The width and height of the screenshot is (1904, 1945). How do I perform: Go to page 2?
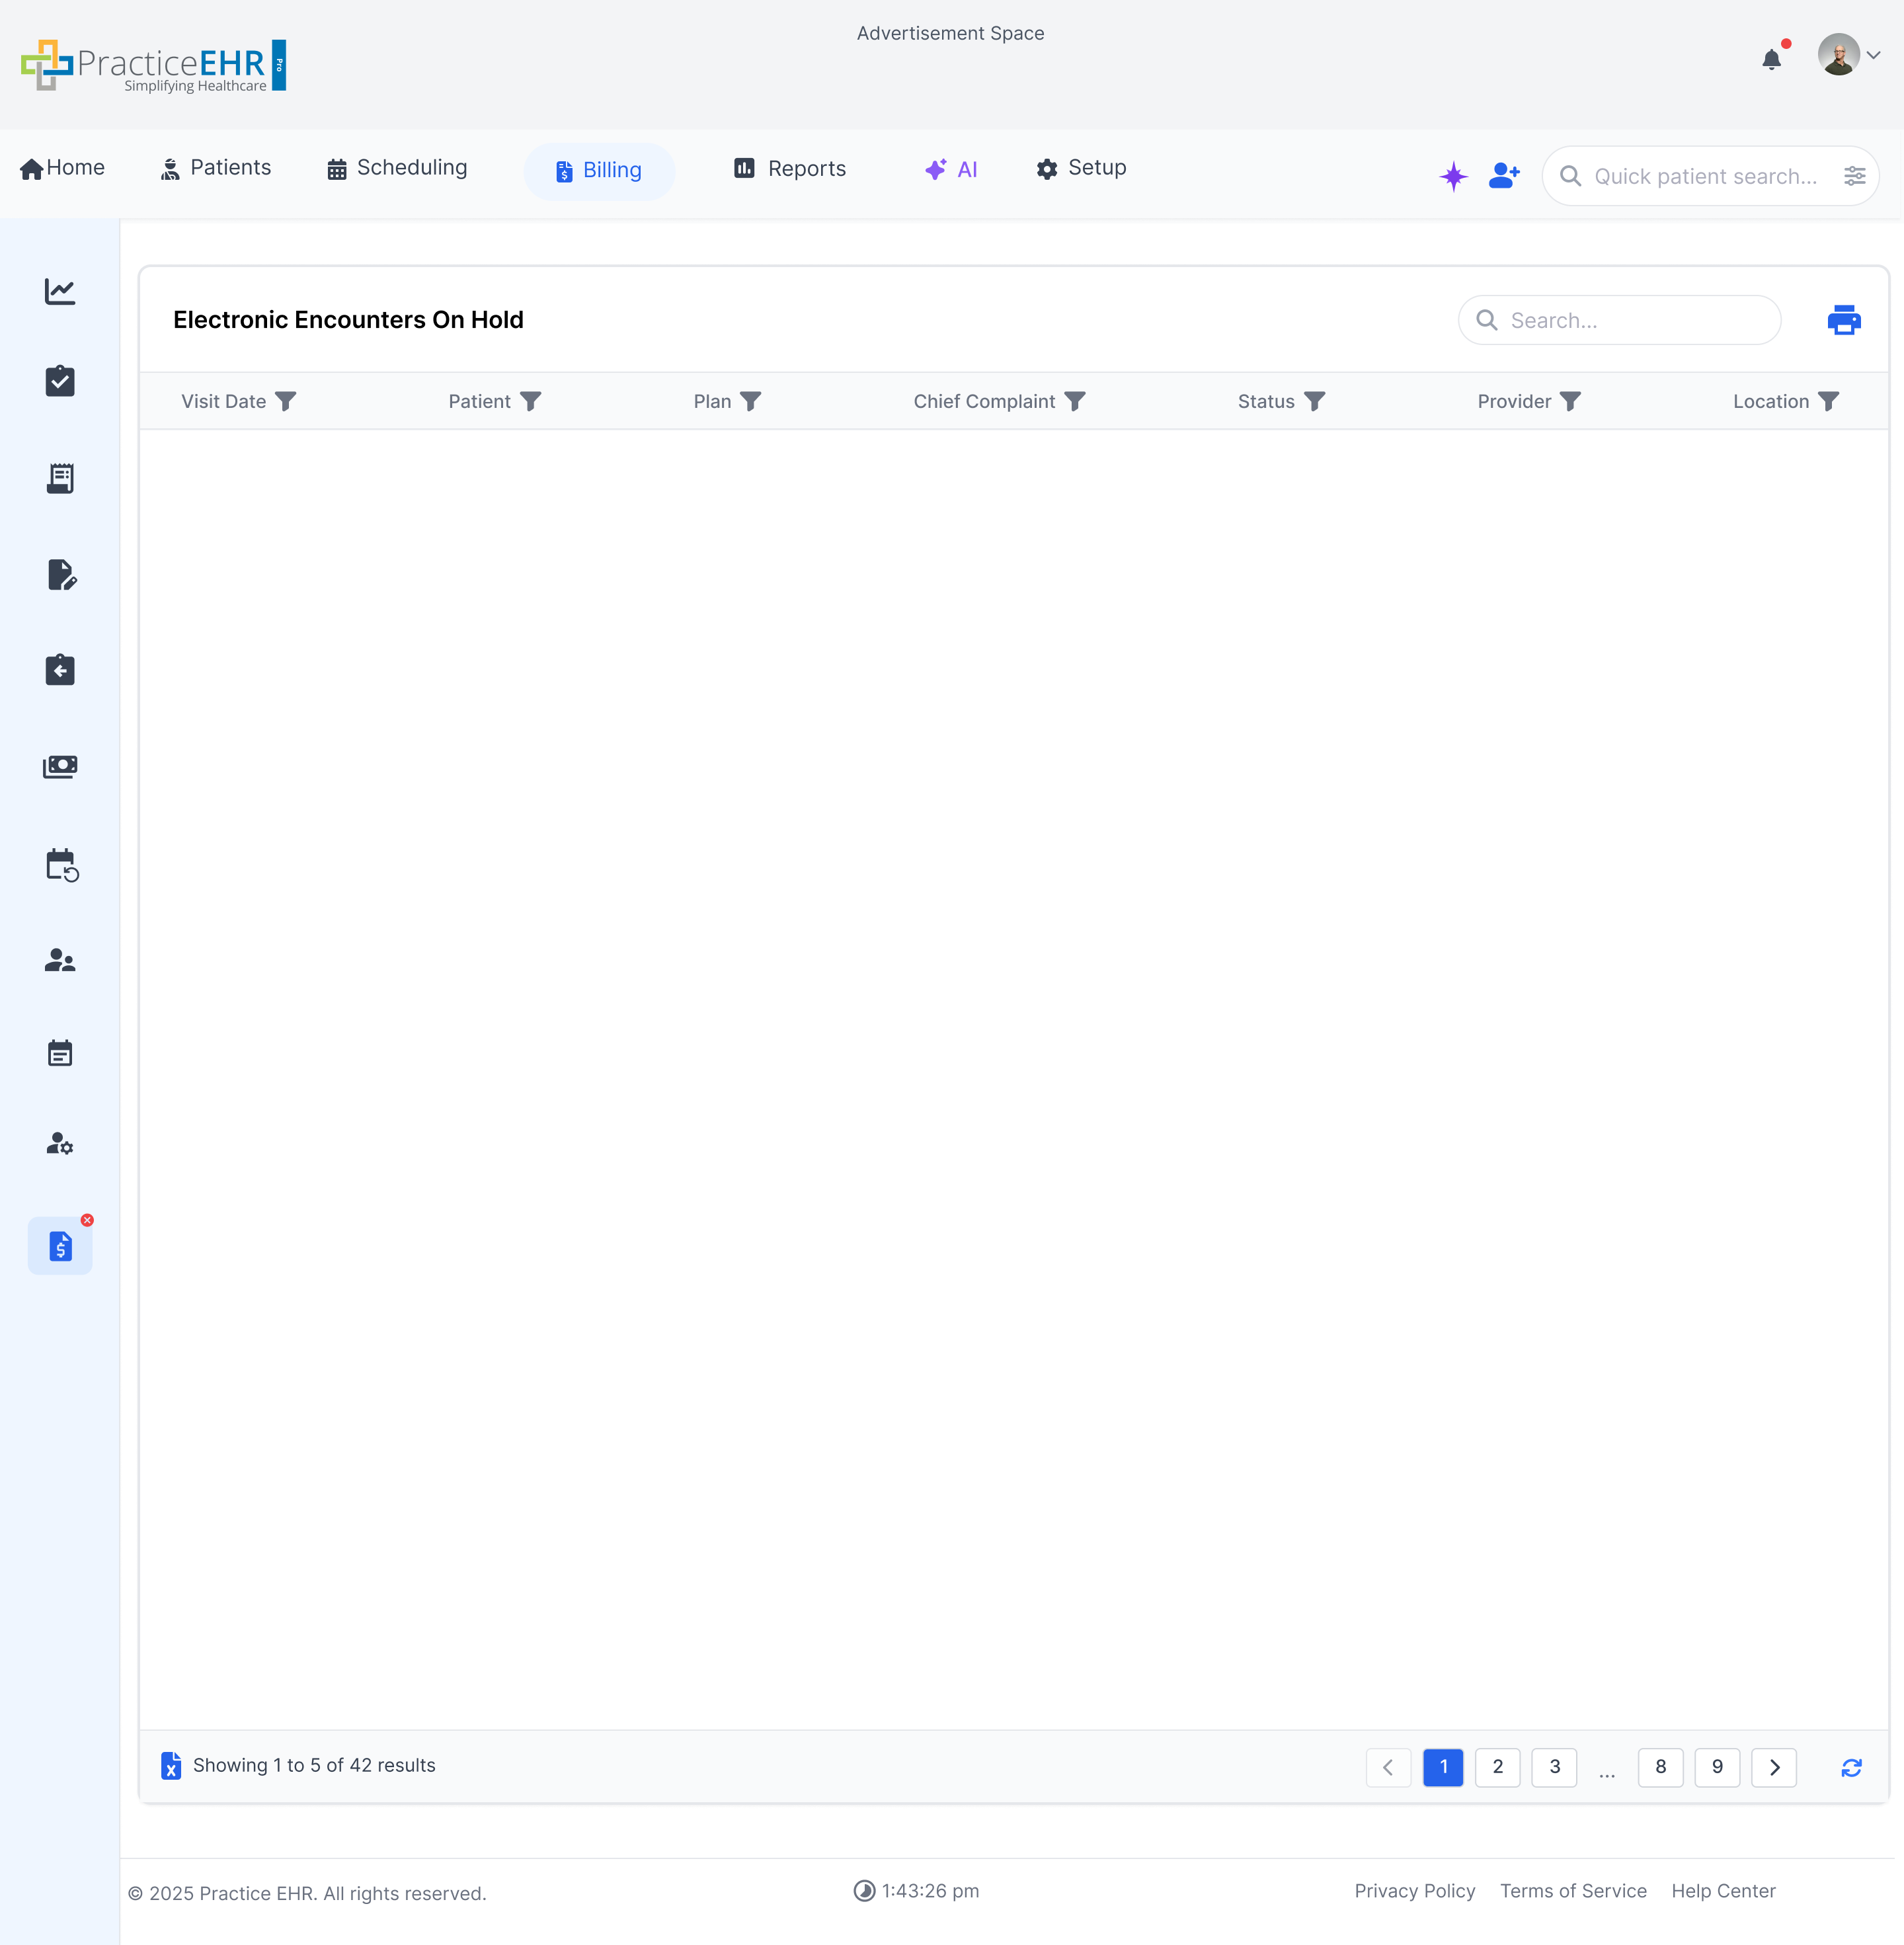1497,1767
